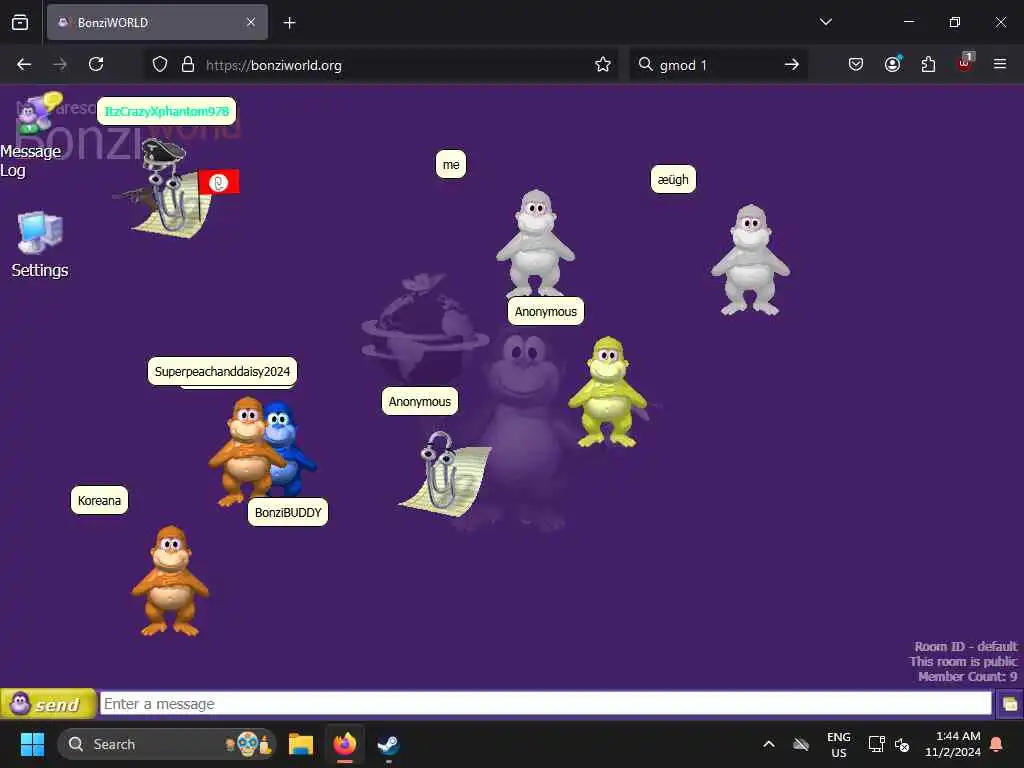Viewport: 1024px width, 768px height.
Task: Expand the list all tabs chevron
Action: [825, 22]
